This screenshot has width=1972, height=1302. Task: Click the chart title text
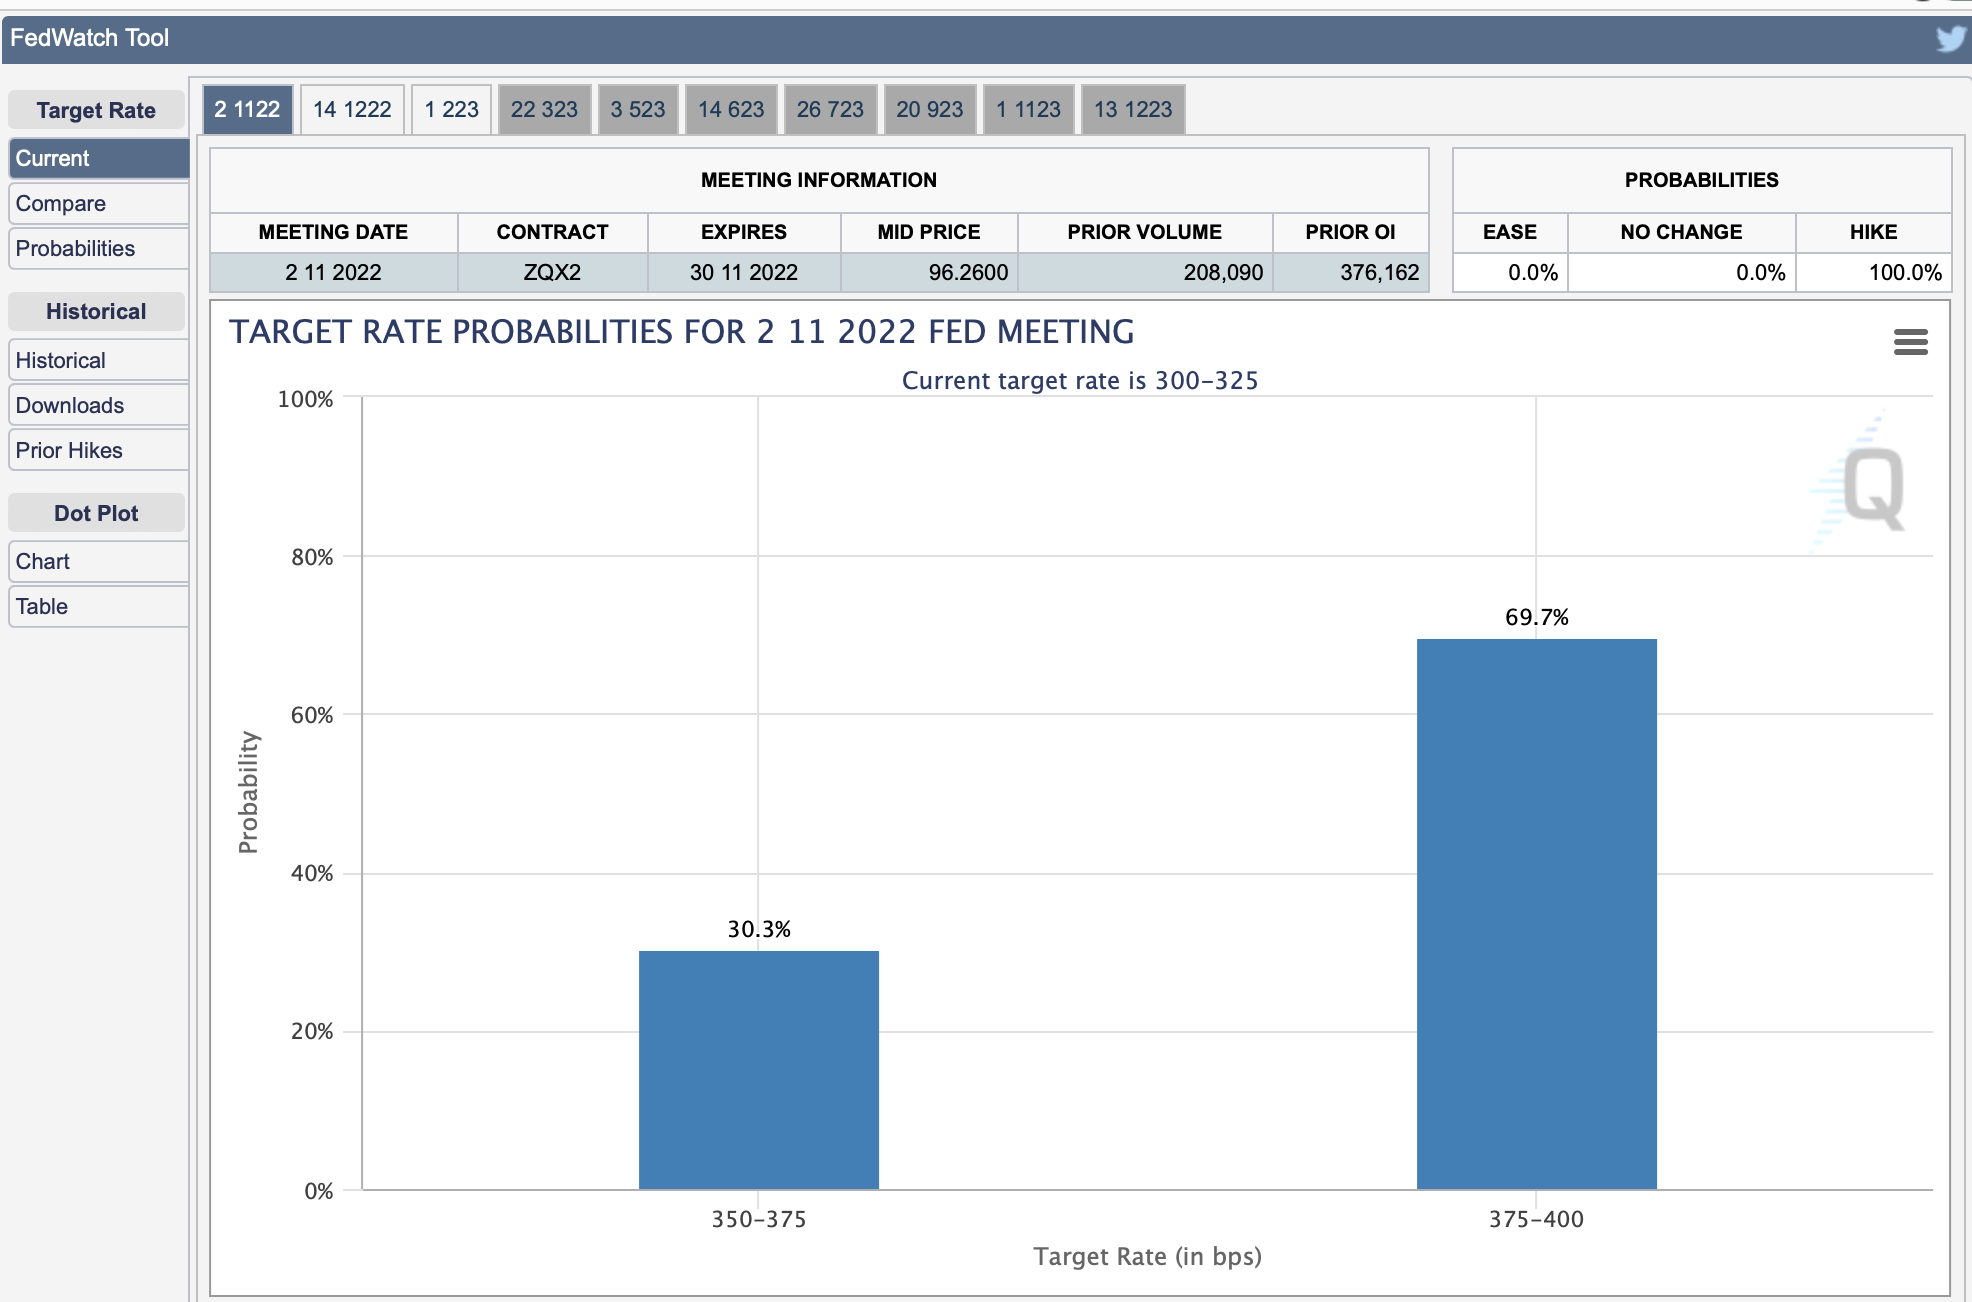pyautogui.click(x=681, y=332)
